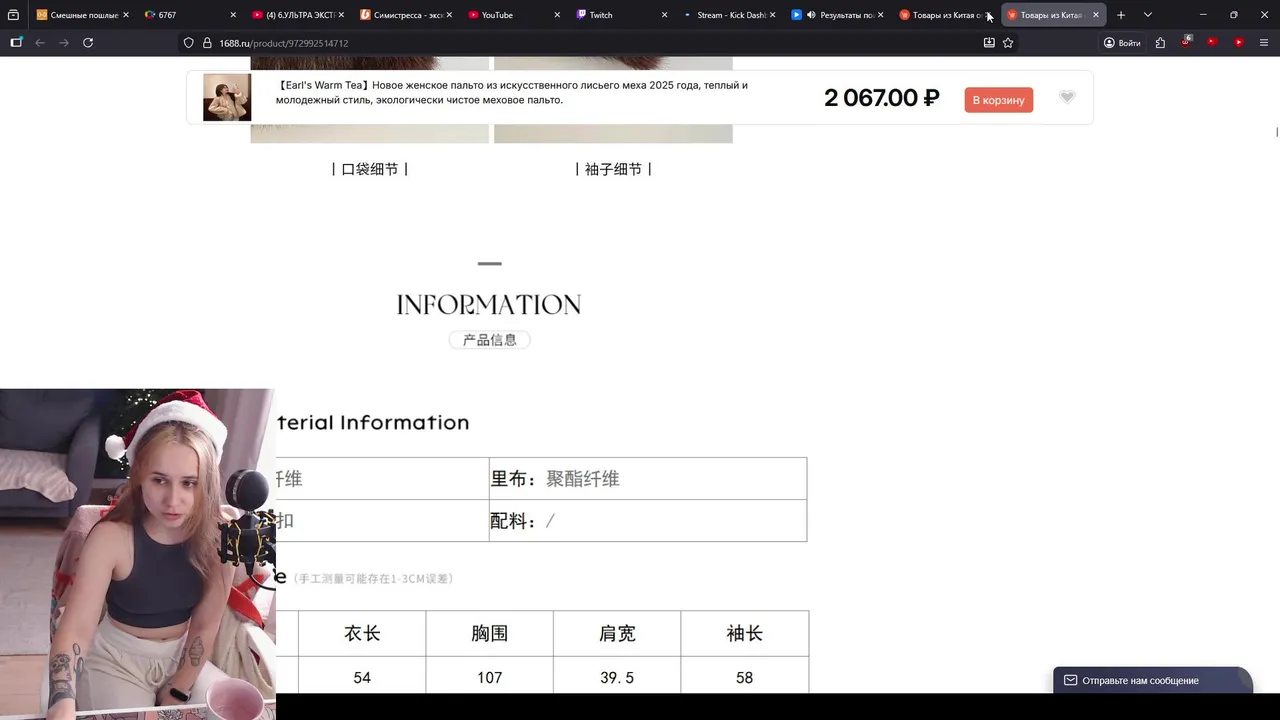Switch to the YouTube tab
This screenshot has width=1280, height=720.
tap(514, 15)
